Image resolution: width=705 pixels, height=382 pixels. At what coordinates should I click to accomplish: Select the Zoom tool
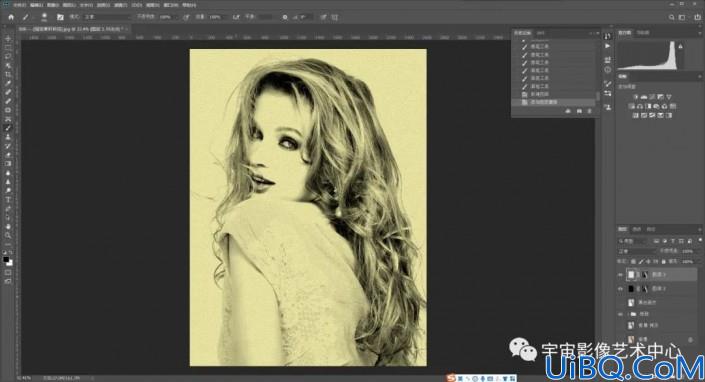pos(8,235)
